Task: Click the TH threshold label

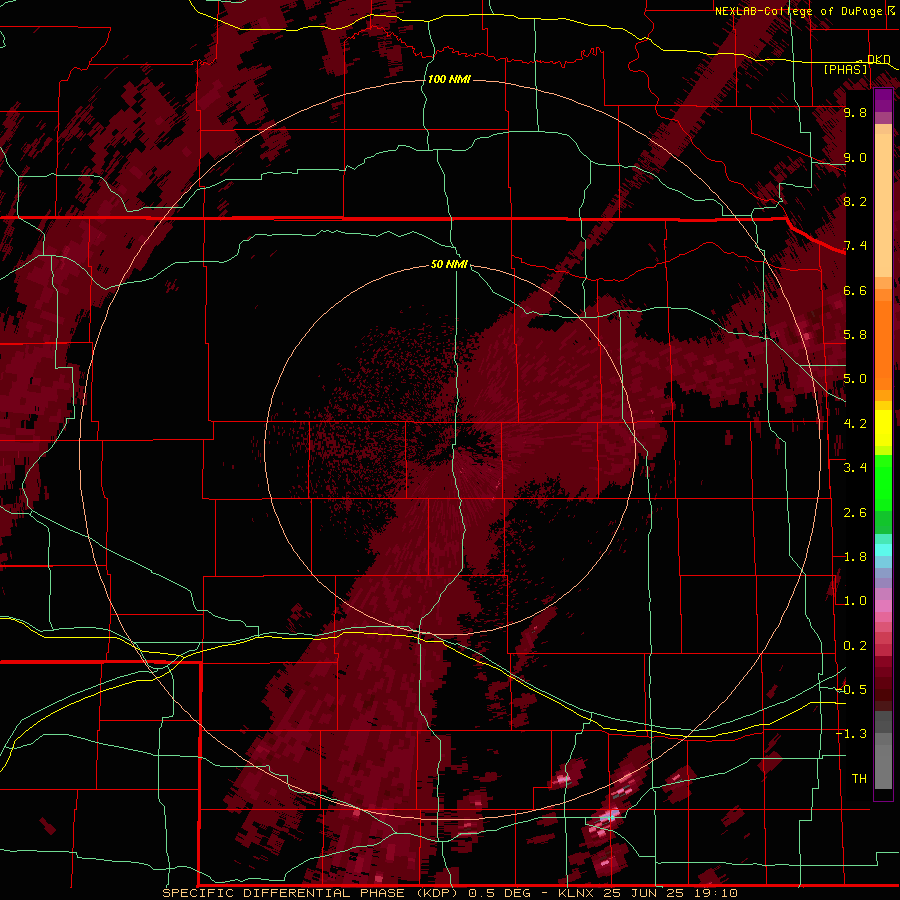Action: tap(859, 779)
